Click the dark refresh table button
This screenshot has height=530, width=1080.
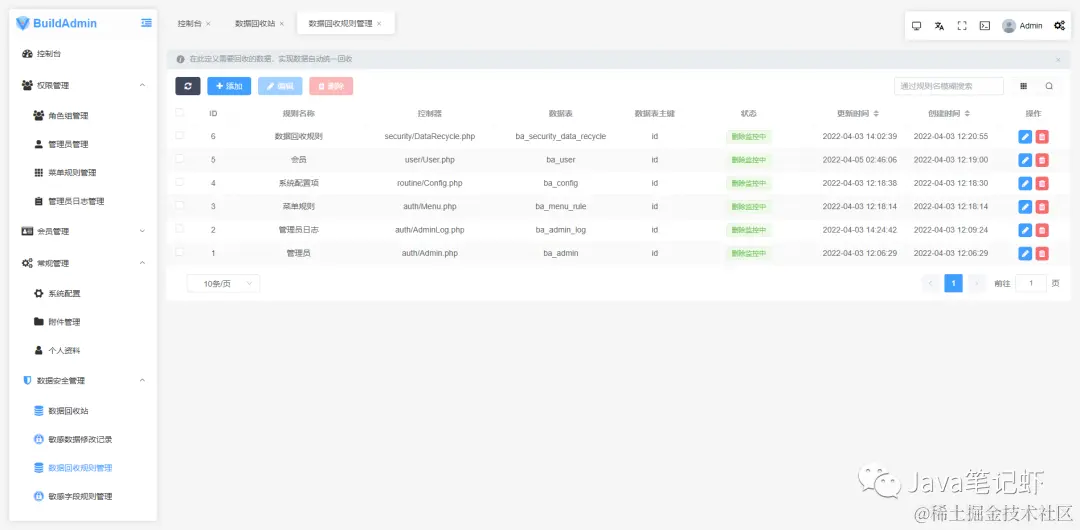[188, 86]
